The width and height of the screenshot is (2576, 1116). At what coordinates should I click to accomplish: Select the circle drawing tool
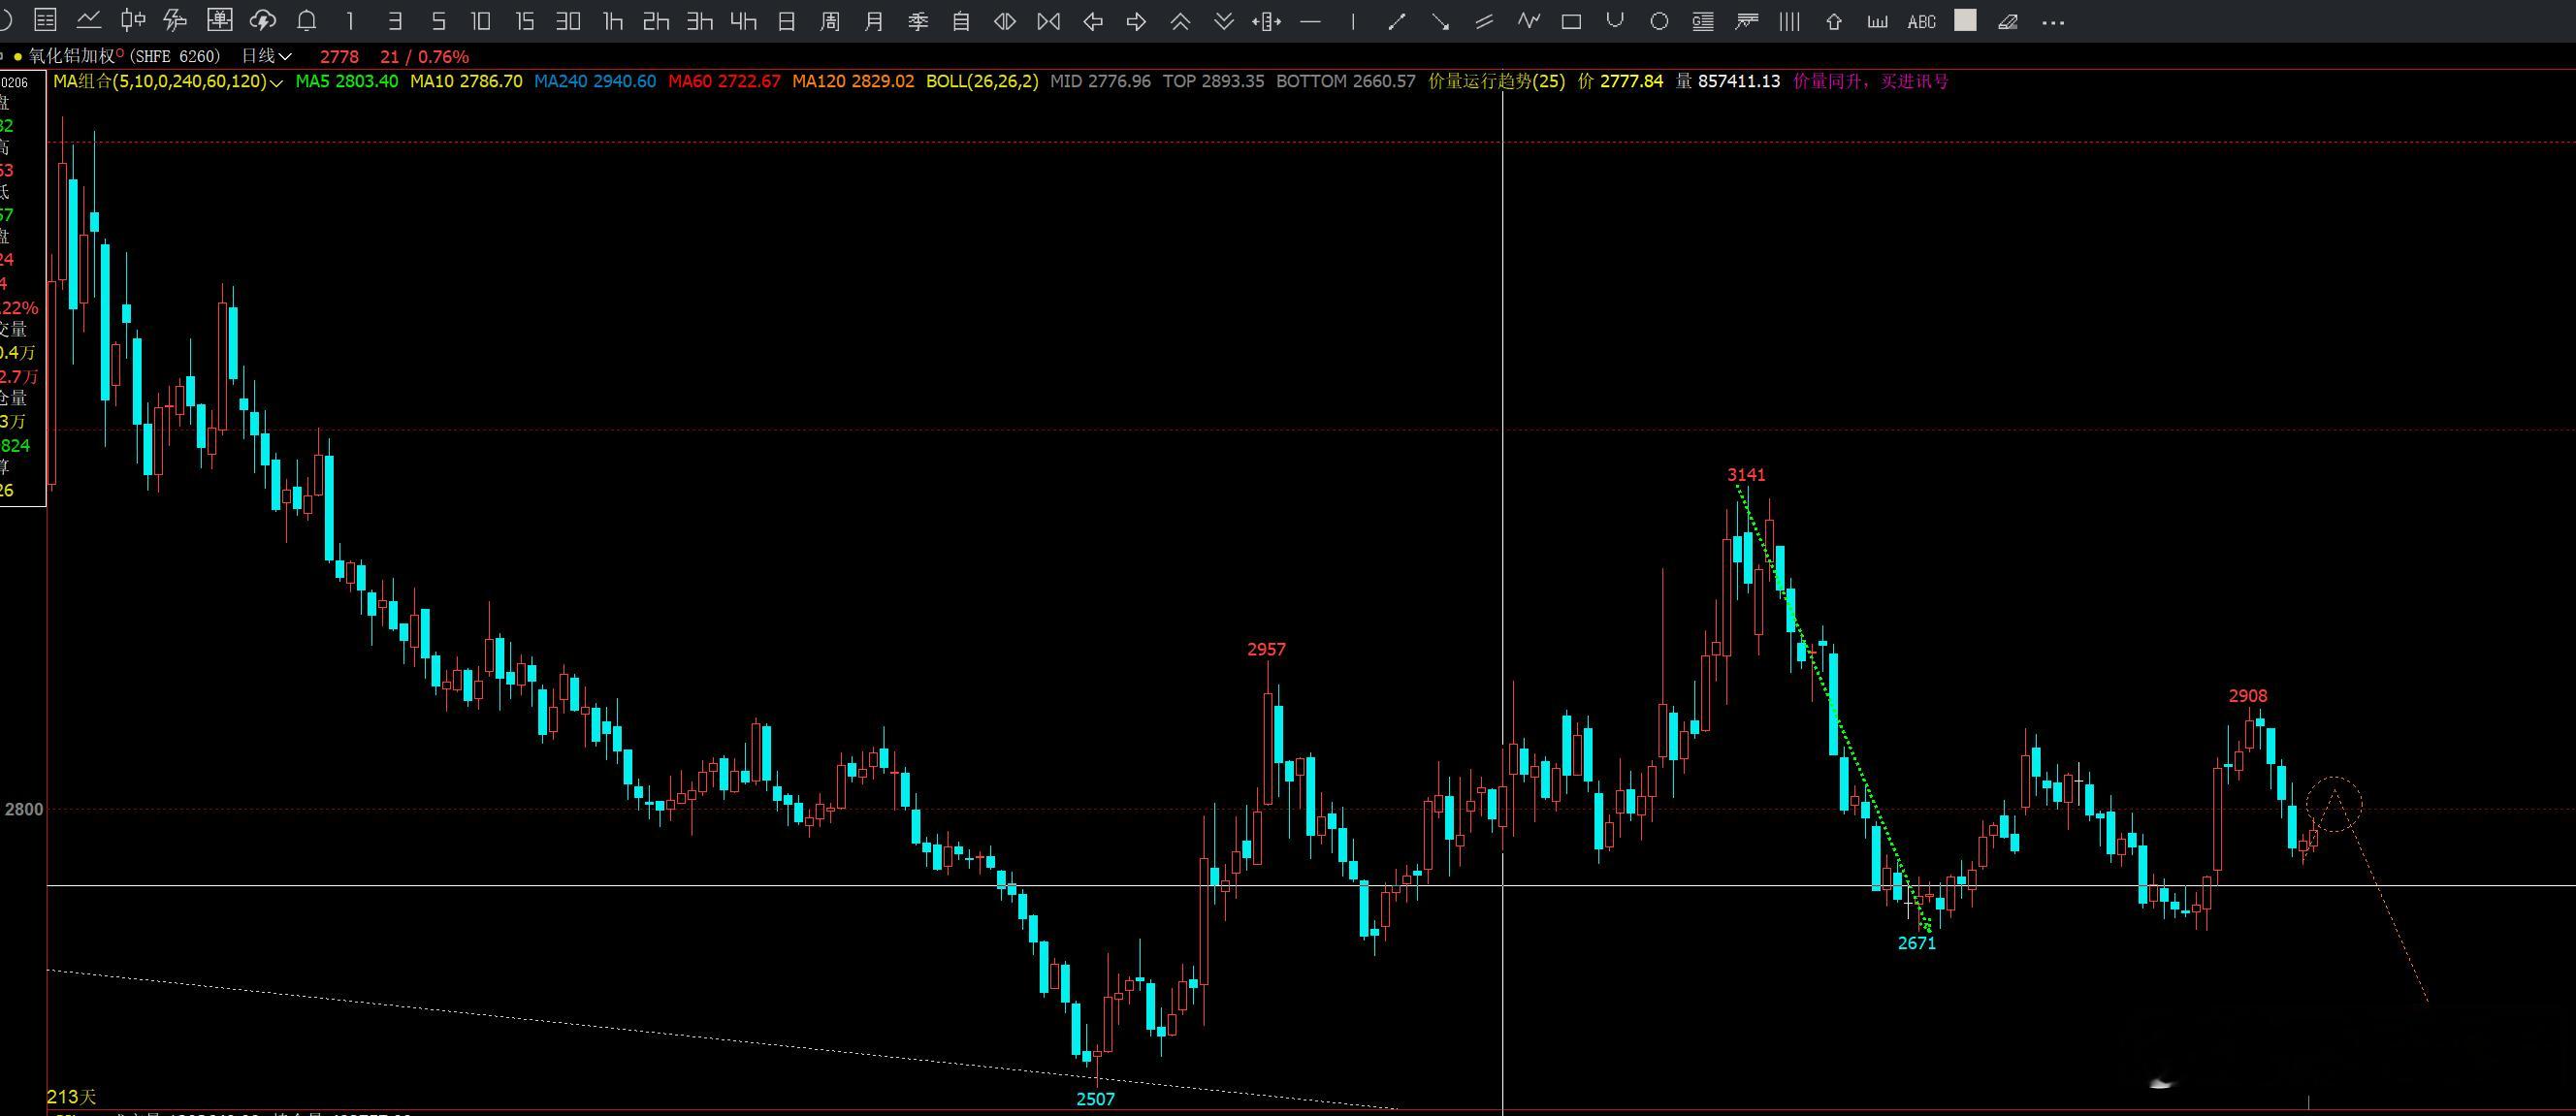point(1659,21)
